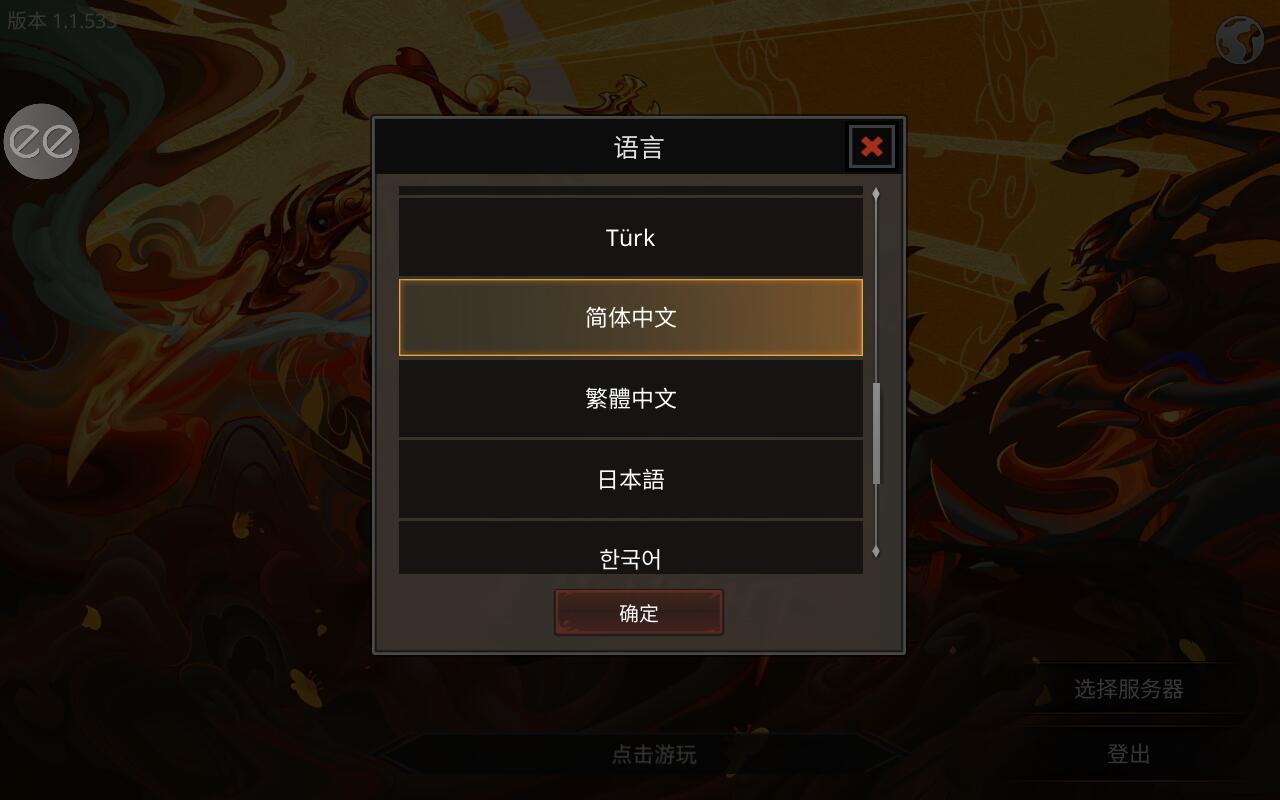This screenshot has height=800, width=1280.
Task: Confirm selection with 确定 button
Action: click(x=639, y=613)
